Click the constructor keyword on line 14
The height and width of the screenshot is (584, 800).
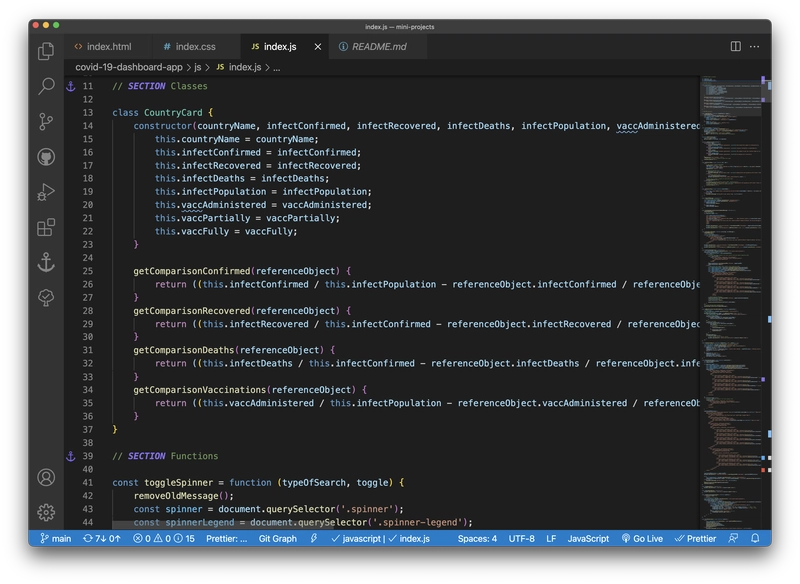pyautogui.click(x=163, y=126)
